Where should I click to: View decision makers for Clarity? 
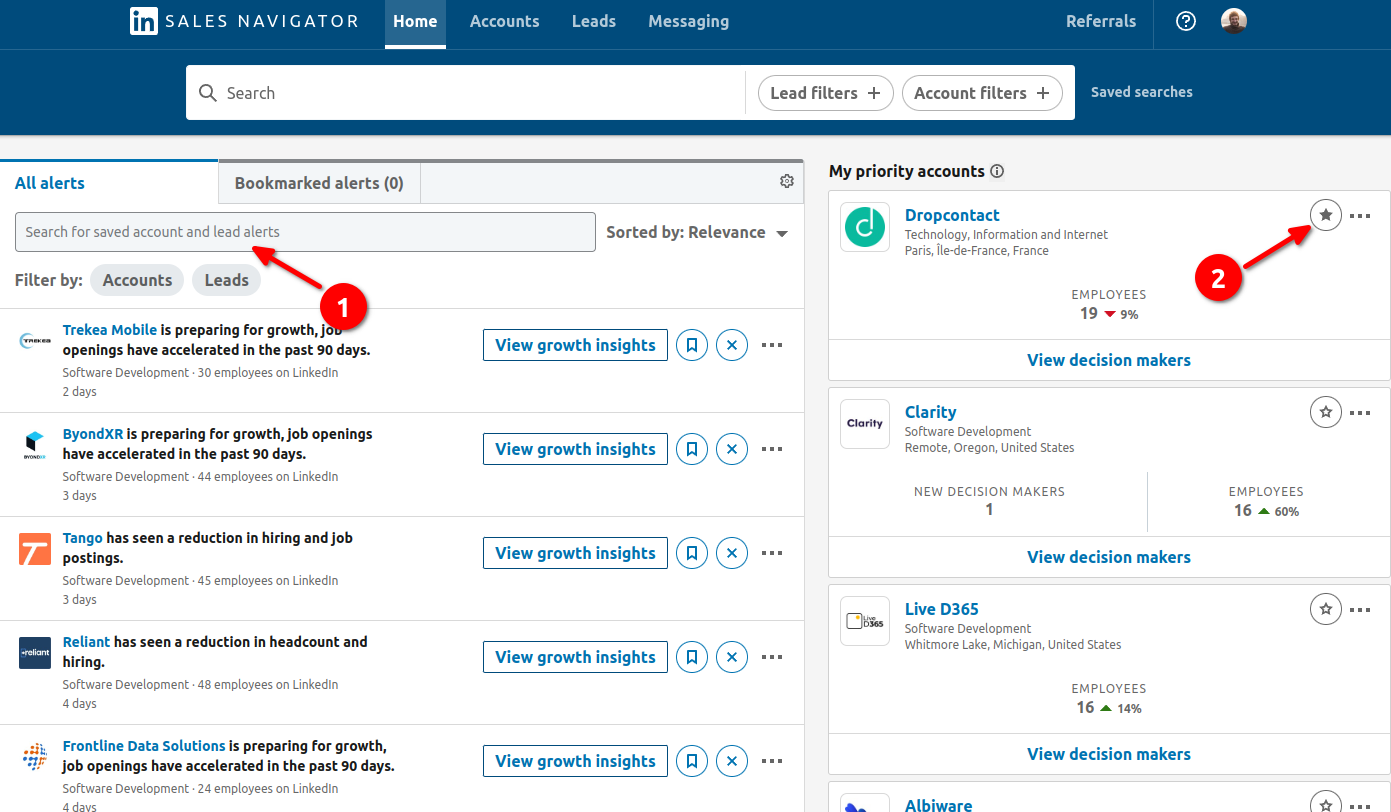[x=1109, y=557]
